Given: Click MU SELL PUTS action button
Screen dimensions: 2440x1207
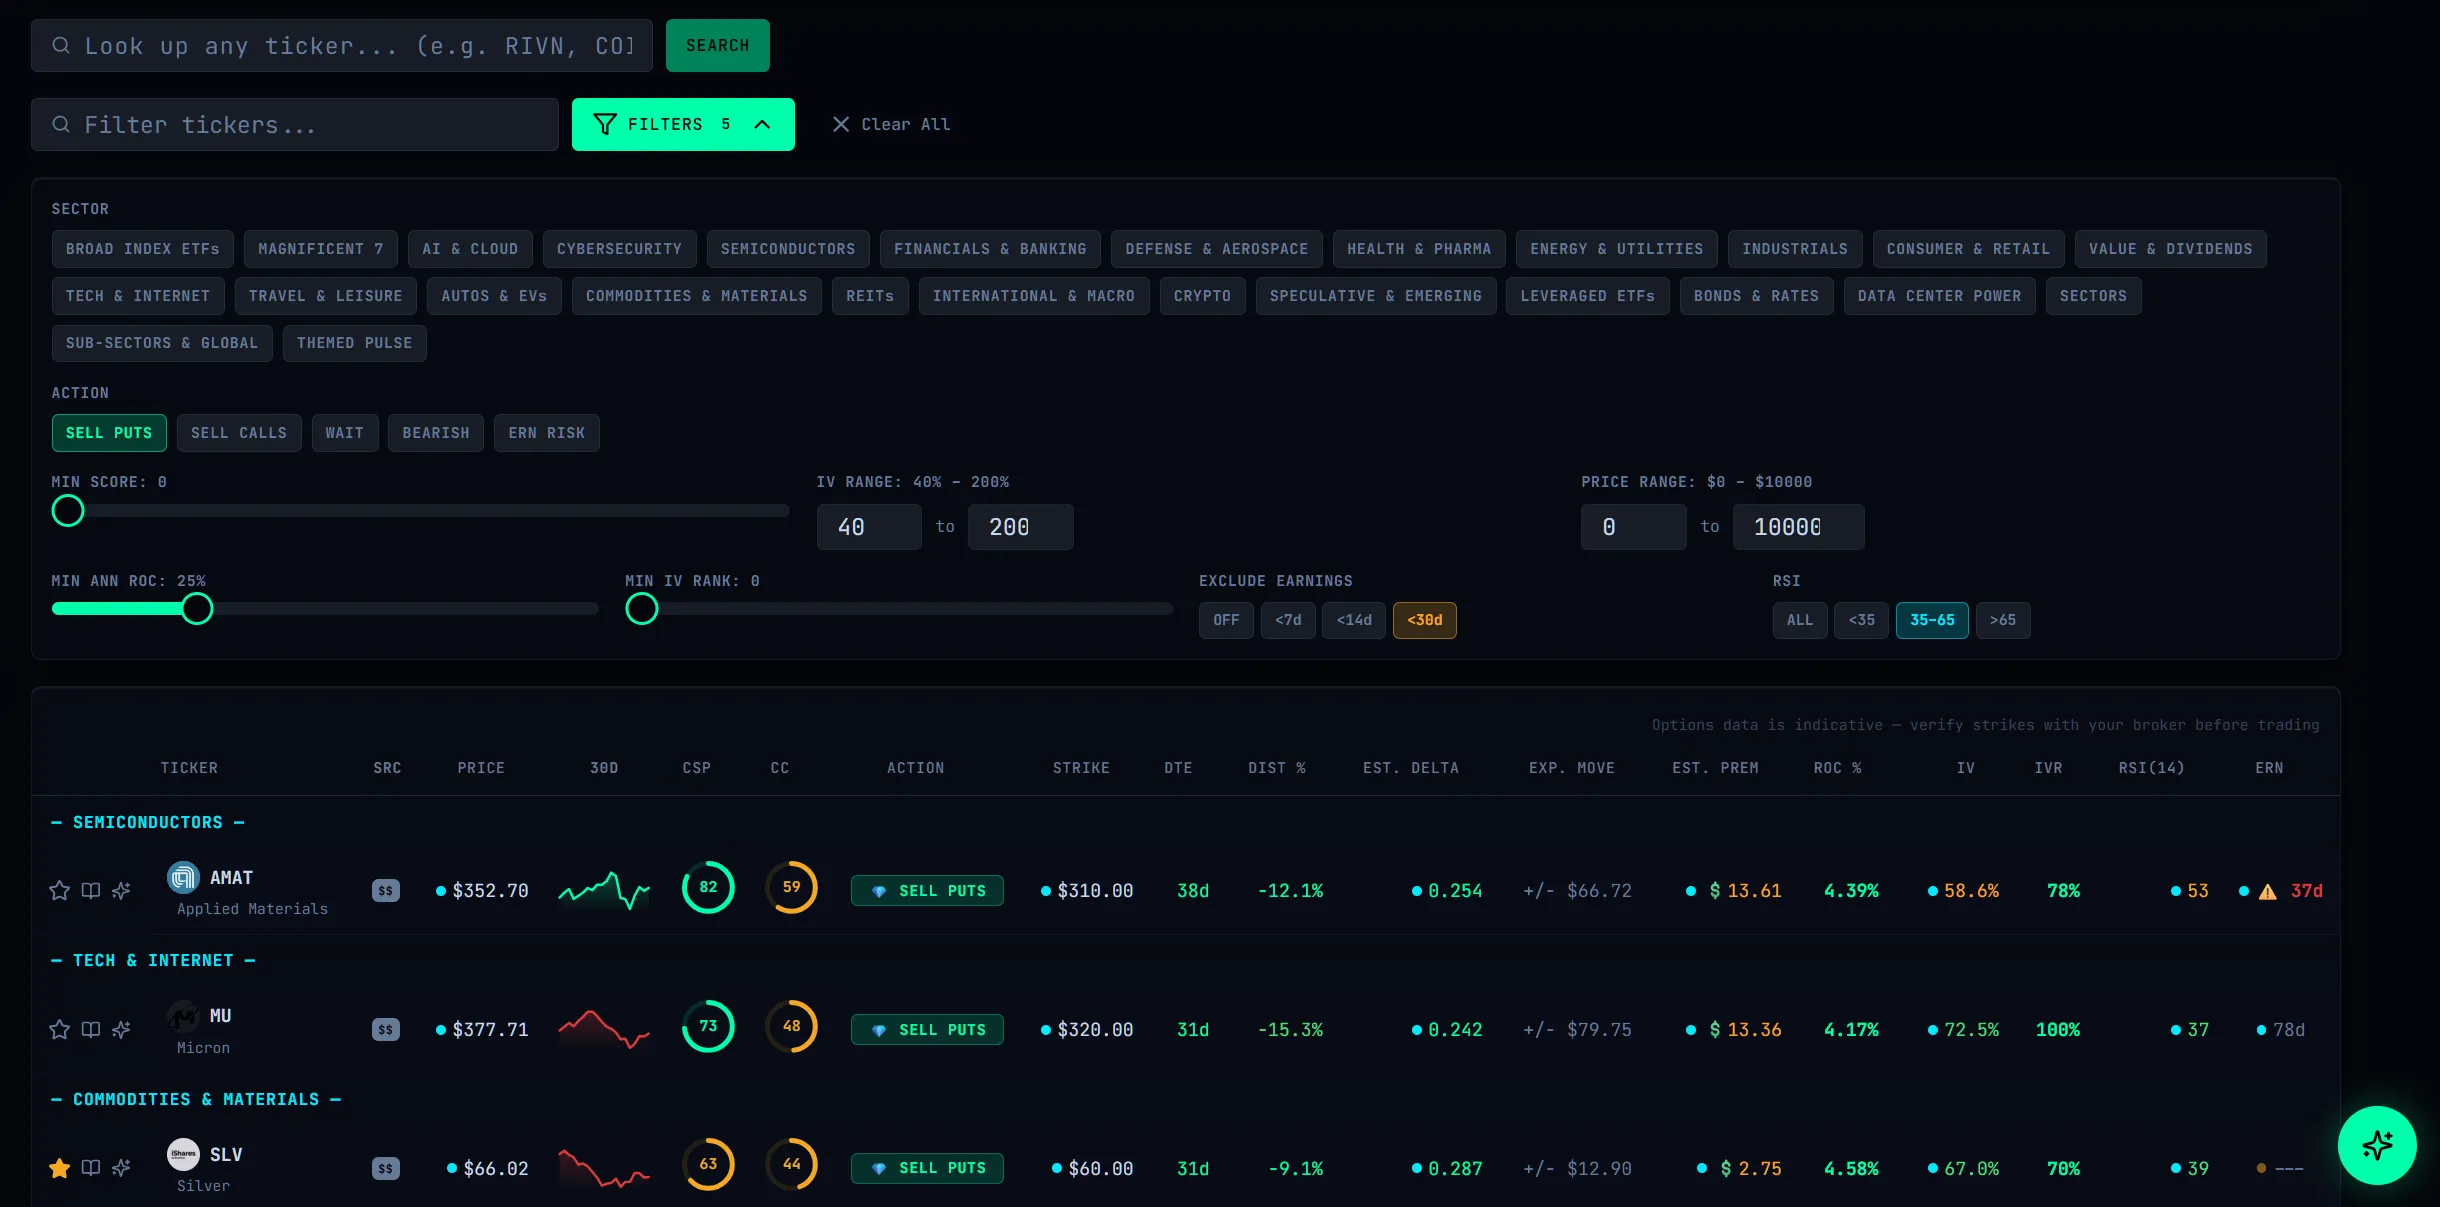Looking at the screenshot, I should (x=927, y=1029).
